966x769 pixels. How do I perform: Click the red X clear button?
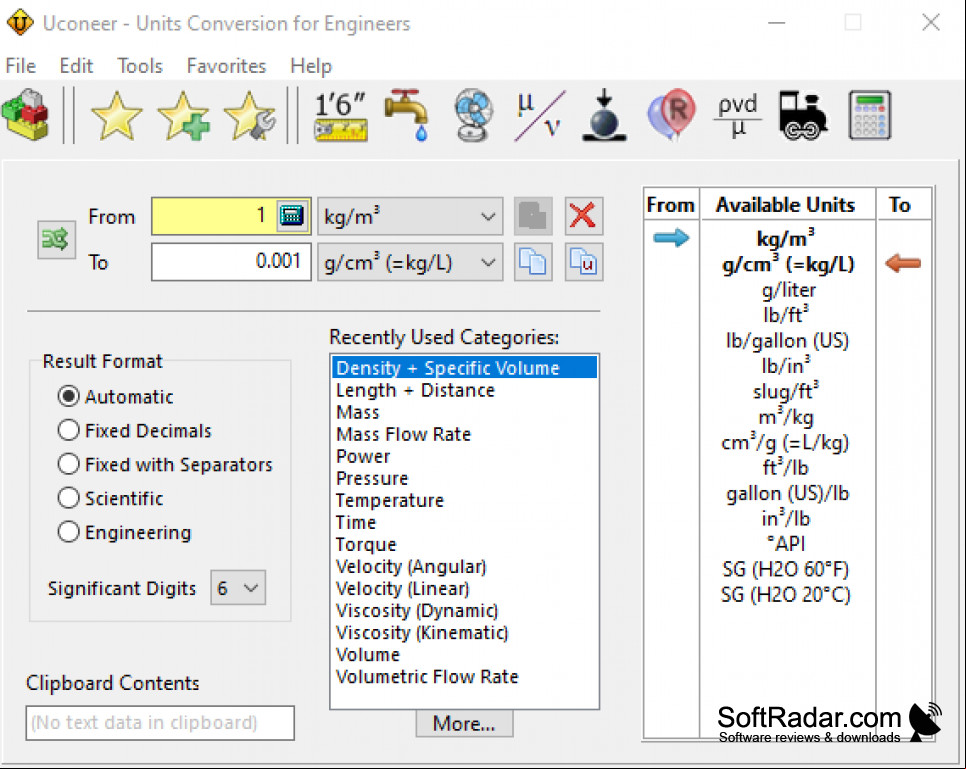coord(583,216)
